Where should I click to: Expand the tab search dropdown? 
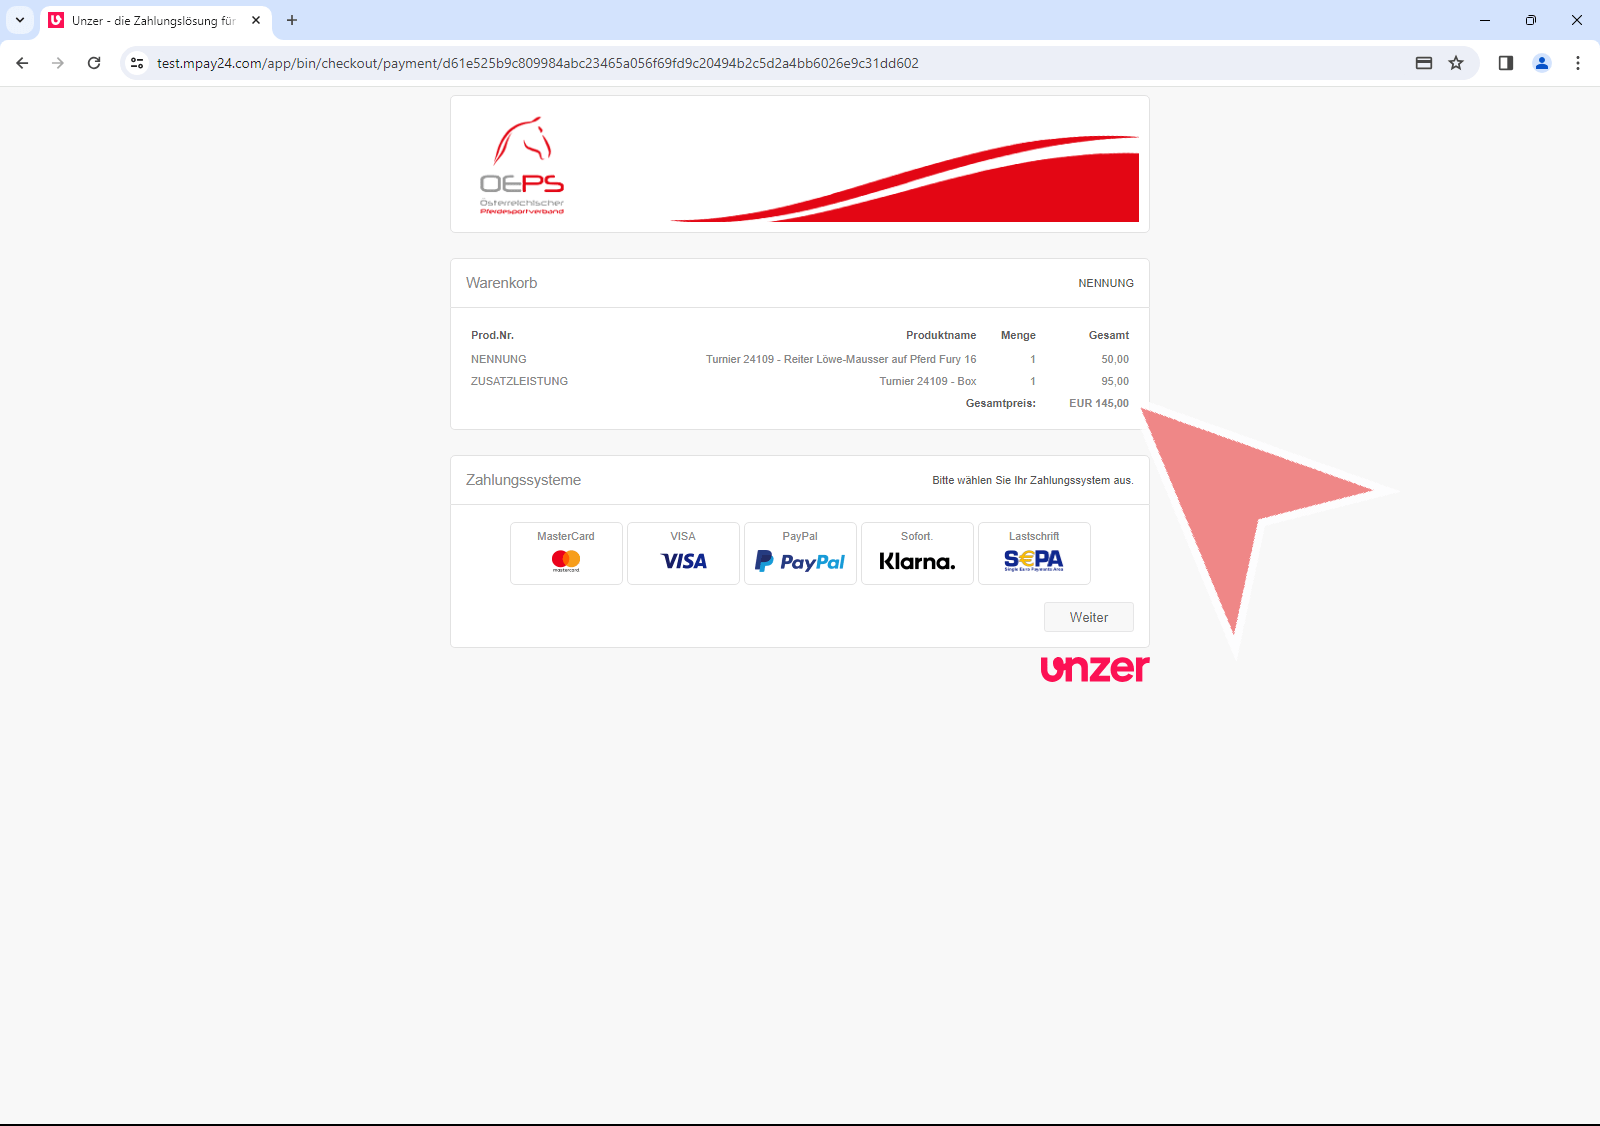20,20
